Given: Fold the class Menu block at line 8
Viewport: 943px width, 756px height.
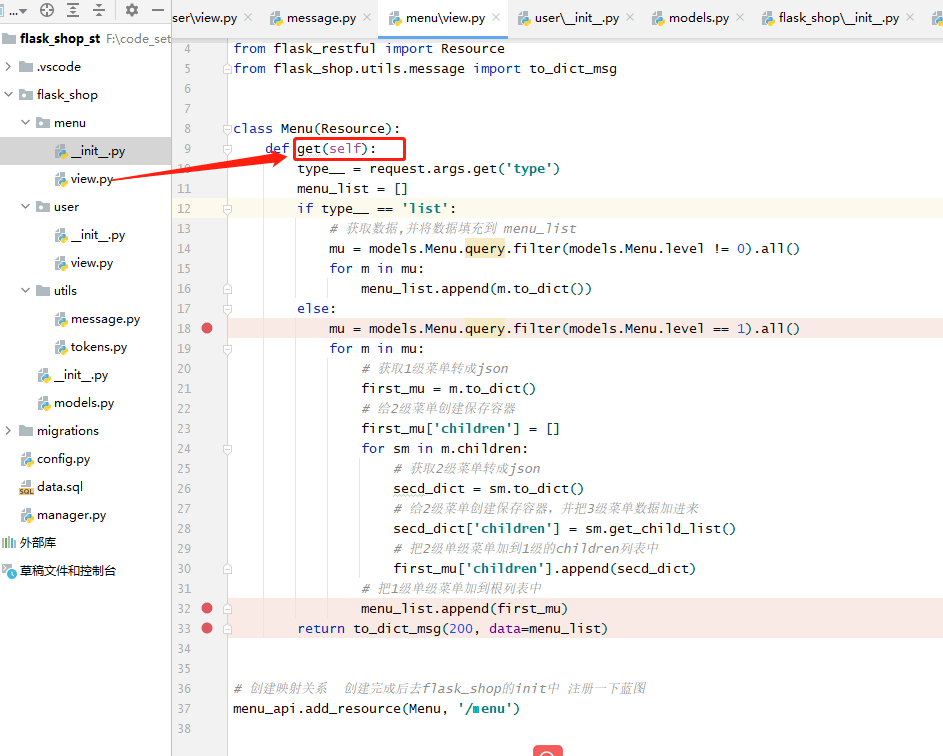Looking at the screenshot, I should pos(227,129).
